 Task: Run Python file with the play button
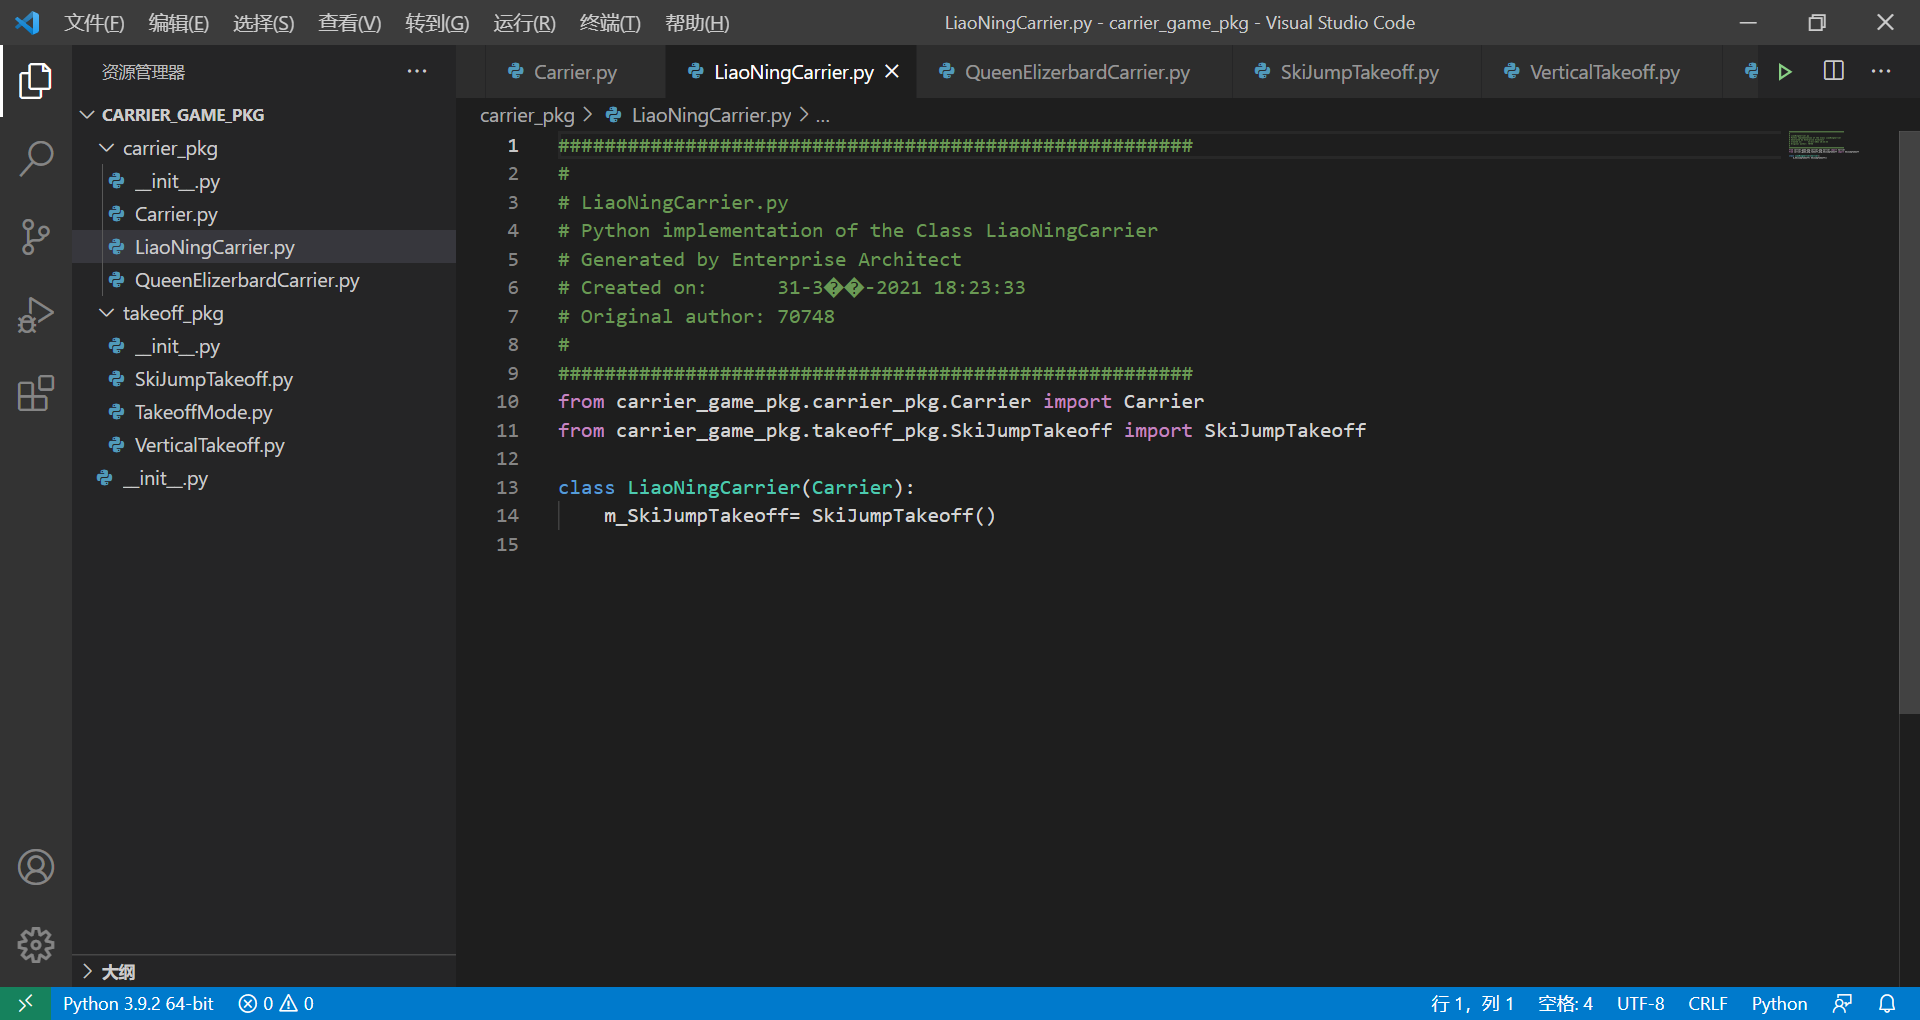1785,72
